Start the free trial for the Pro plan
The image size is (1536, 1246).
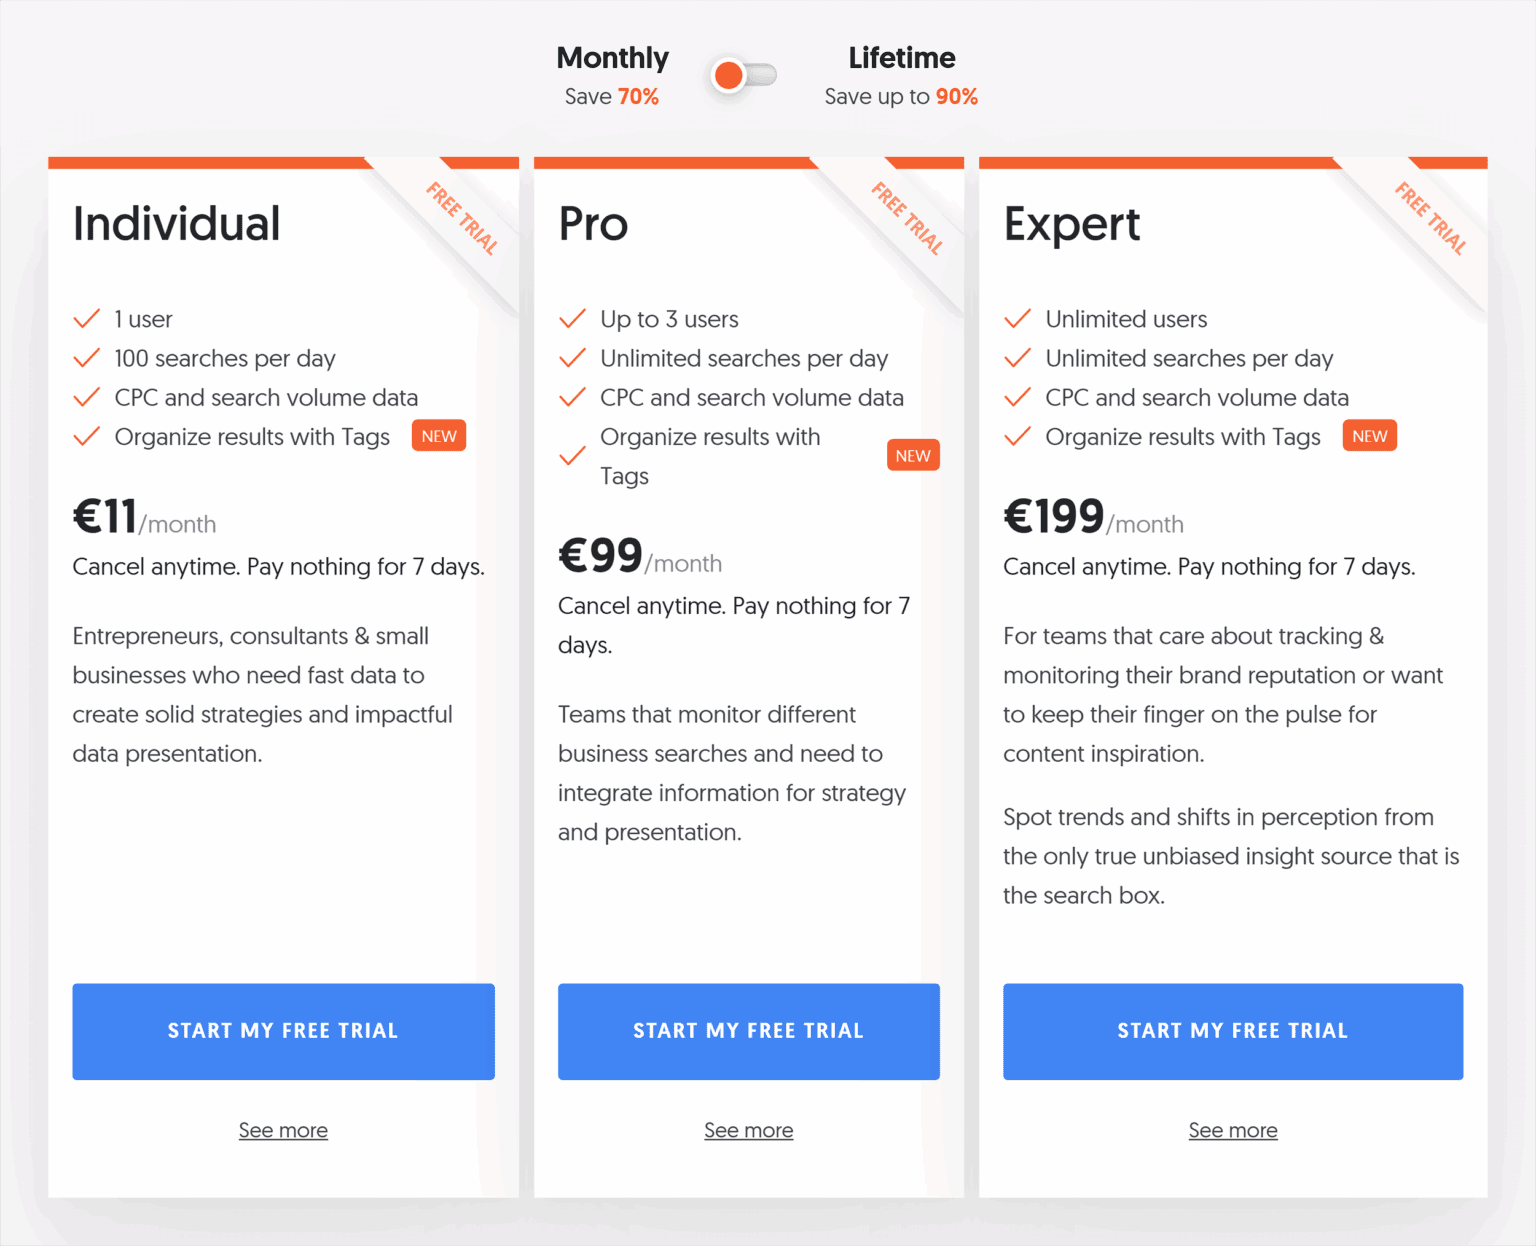(748, 1031)
